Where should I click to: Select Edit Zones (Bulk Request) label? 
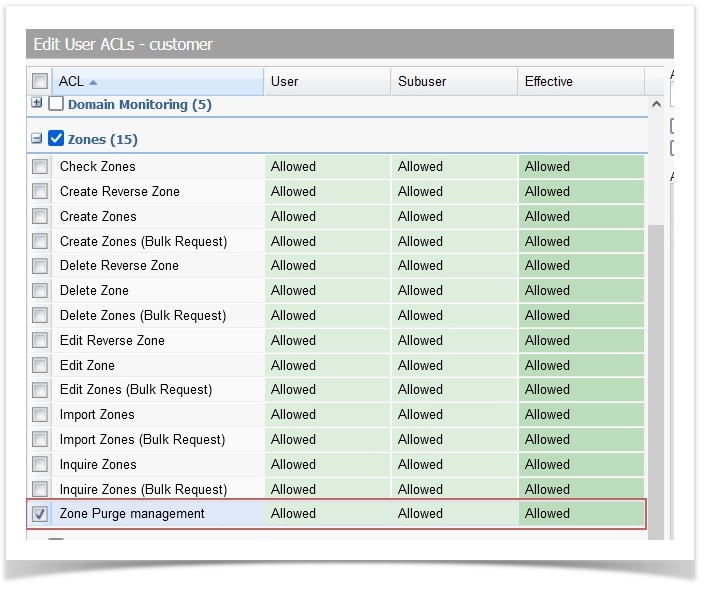coord(136,389)
